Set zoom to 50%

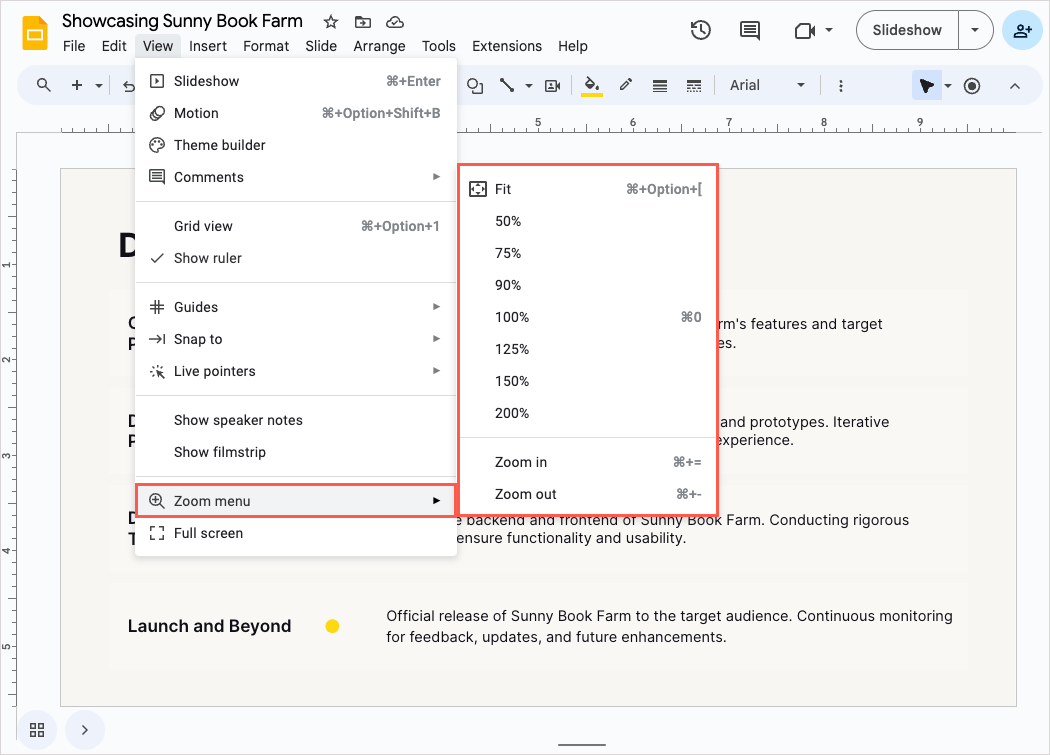coord(588,221)
